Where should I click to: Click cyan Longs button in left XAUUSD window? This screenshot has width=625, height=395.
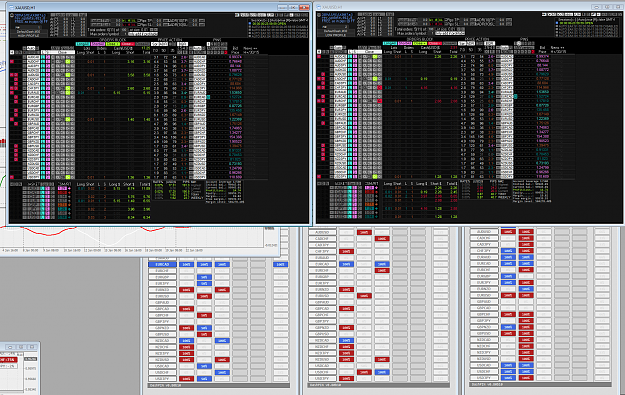83,44
